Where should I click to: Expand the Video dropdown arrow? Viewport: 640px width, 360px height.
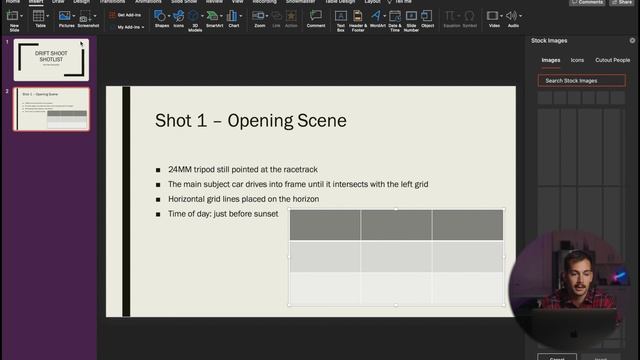pos(502,16)
